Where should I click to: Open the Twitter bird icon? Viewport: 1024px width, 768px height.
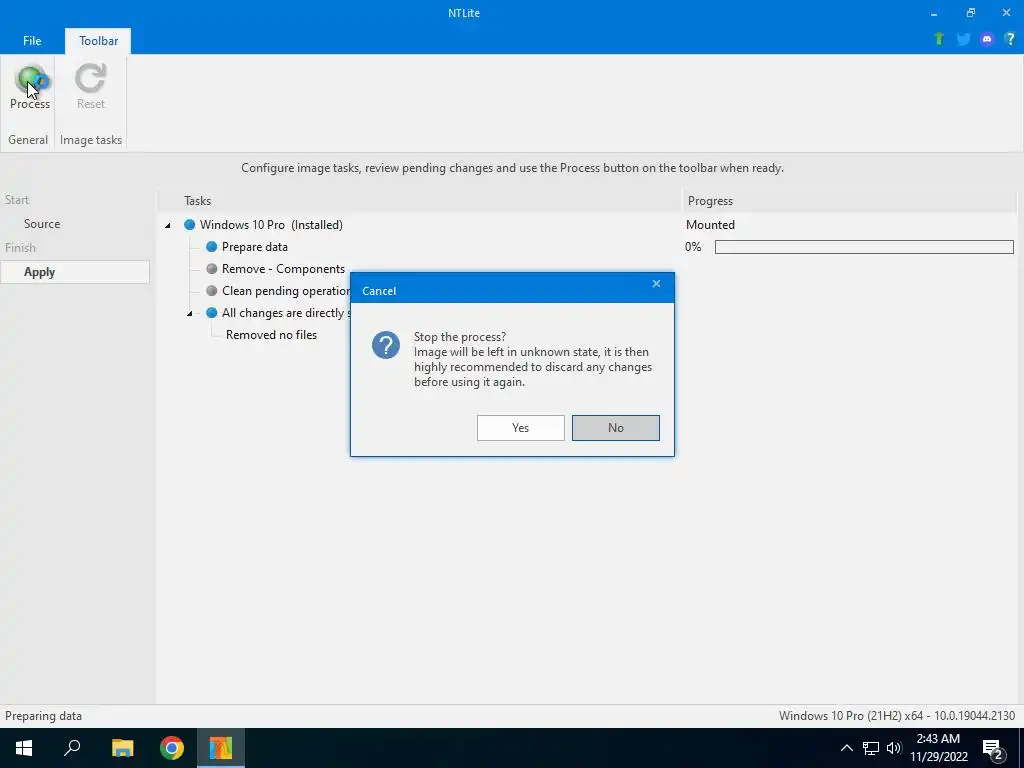[963, 39]
